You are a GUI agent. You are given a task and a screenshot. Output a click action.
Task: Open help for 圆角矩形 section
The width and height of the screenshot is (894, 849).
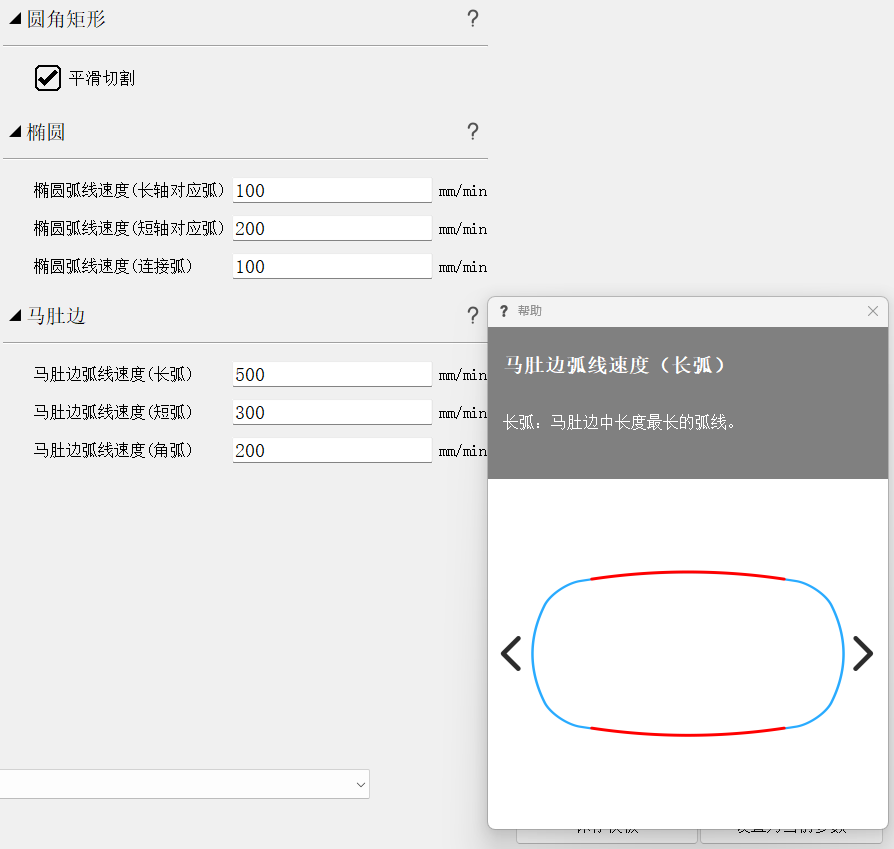473,19
